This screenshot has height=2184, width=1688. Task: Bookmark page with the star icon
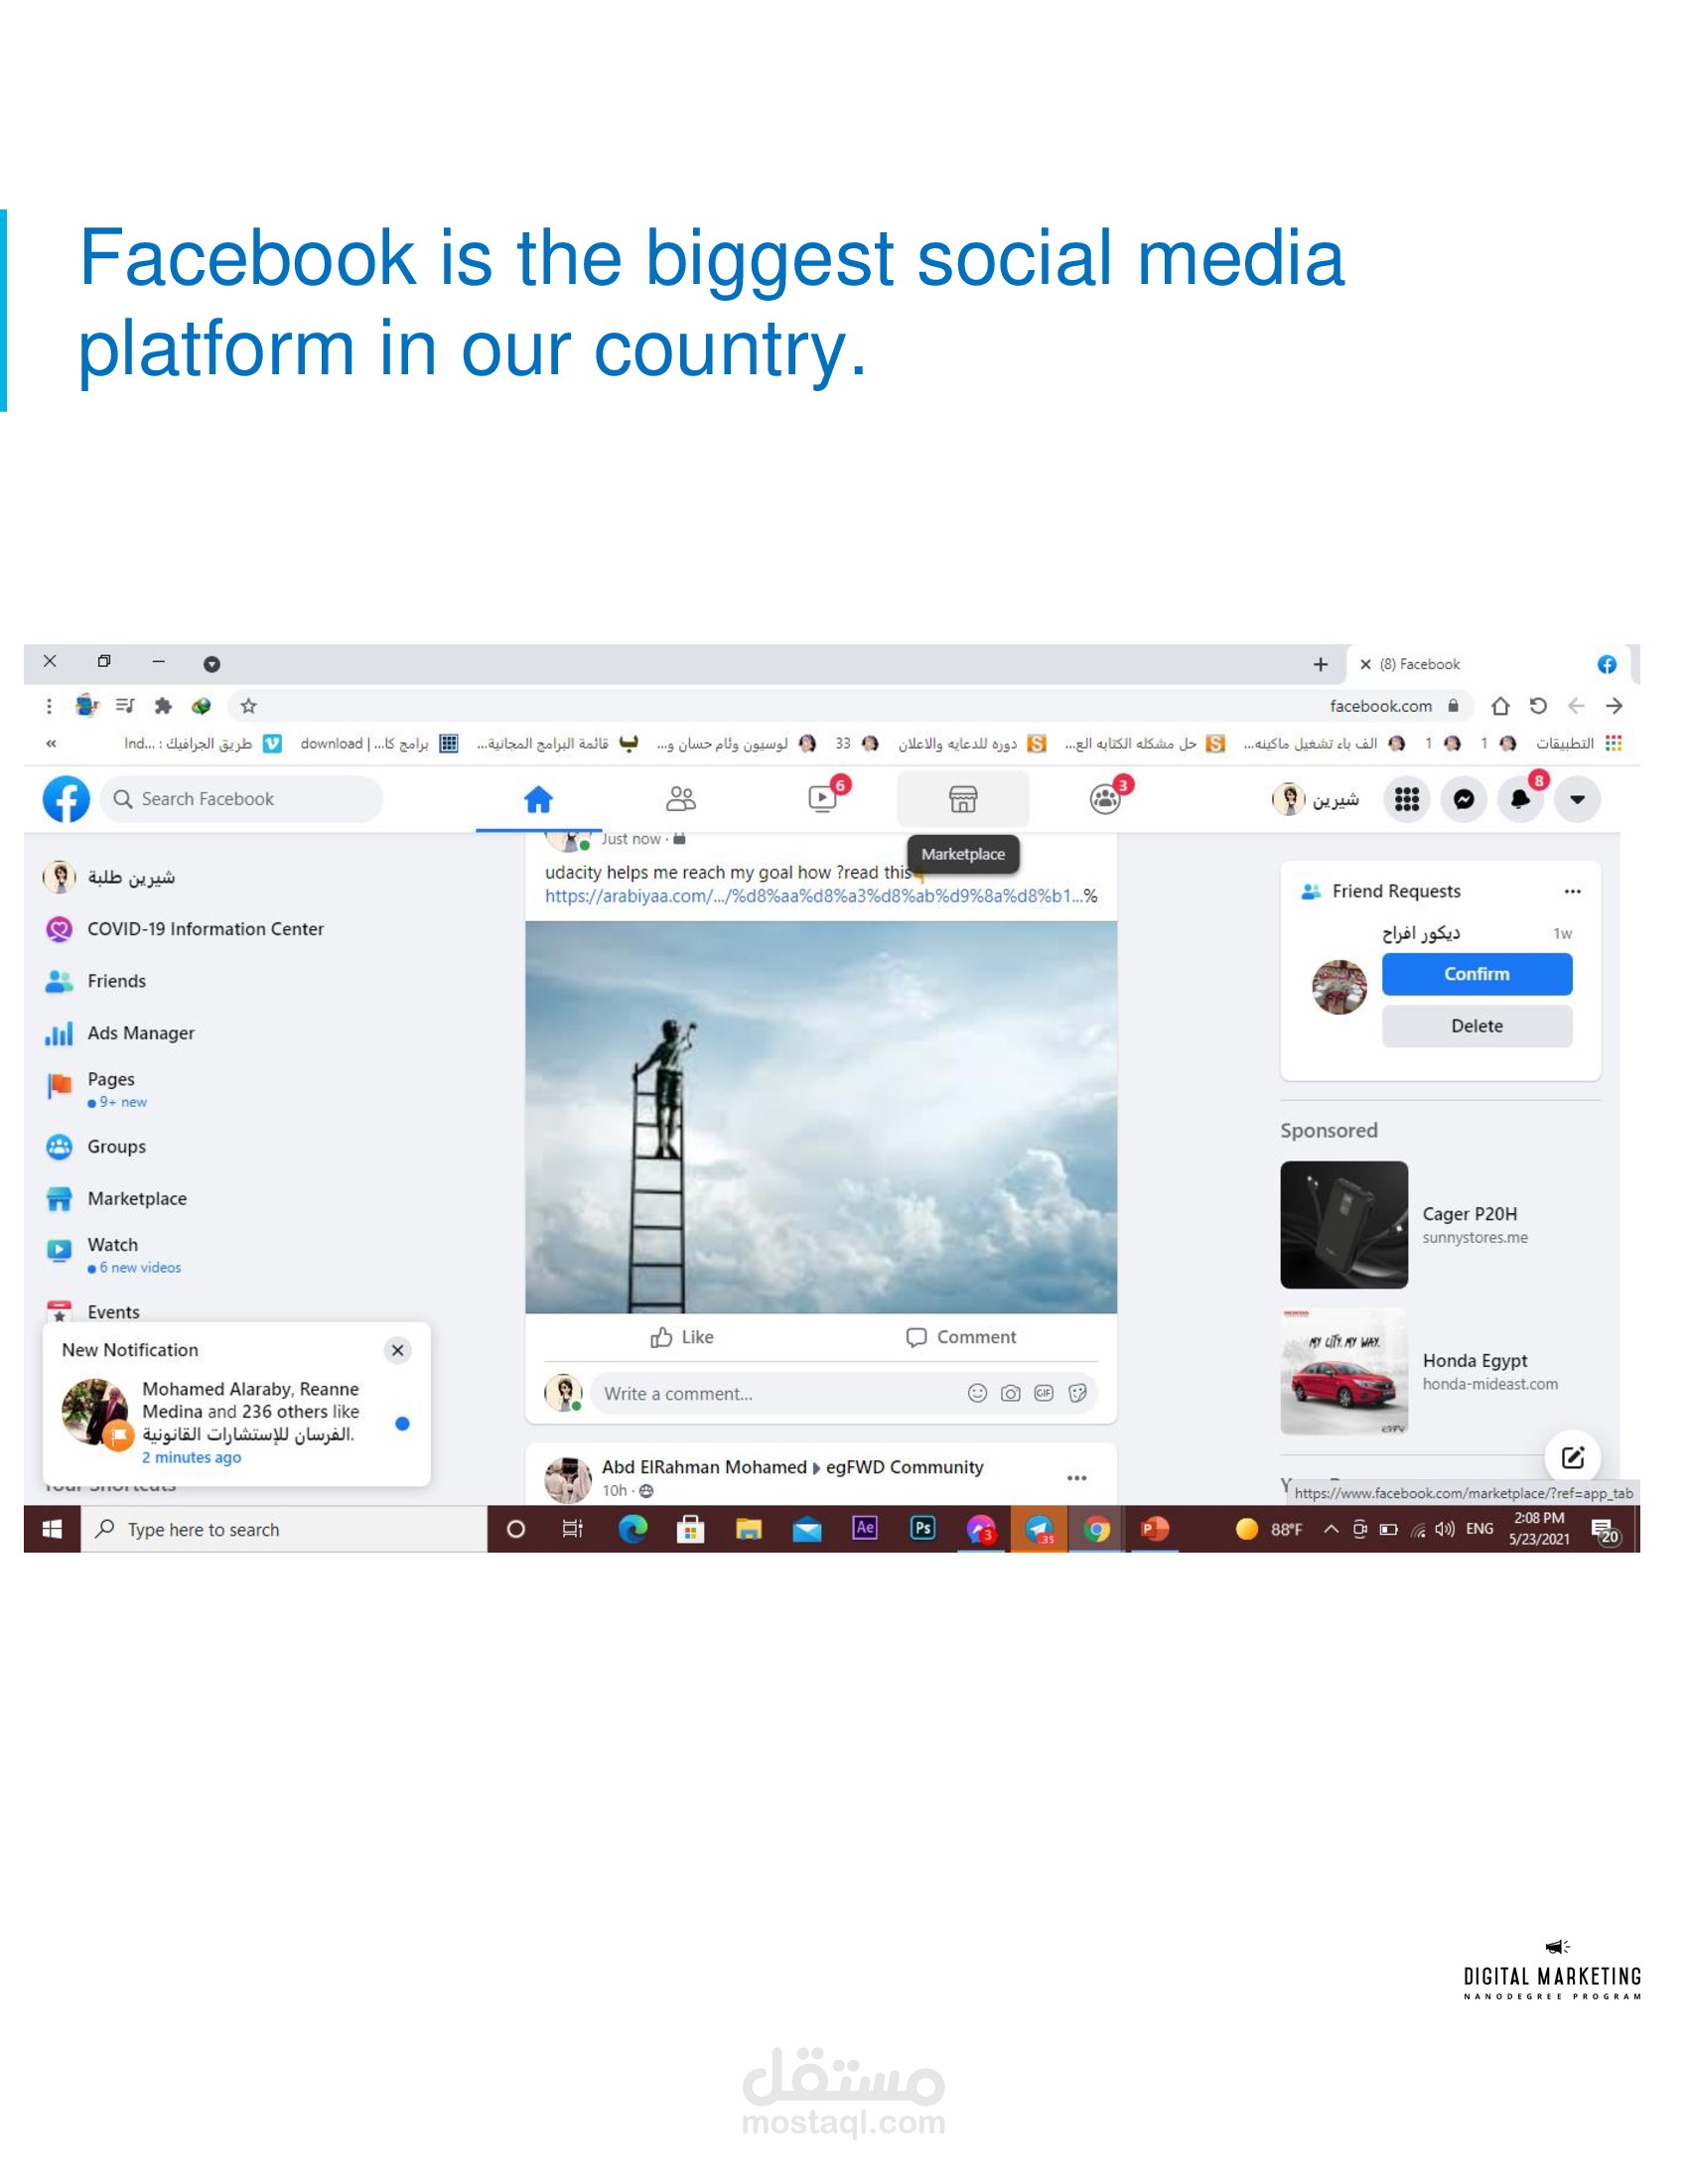click(x=249, y=706)
